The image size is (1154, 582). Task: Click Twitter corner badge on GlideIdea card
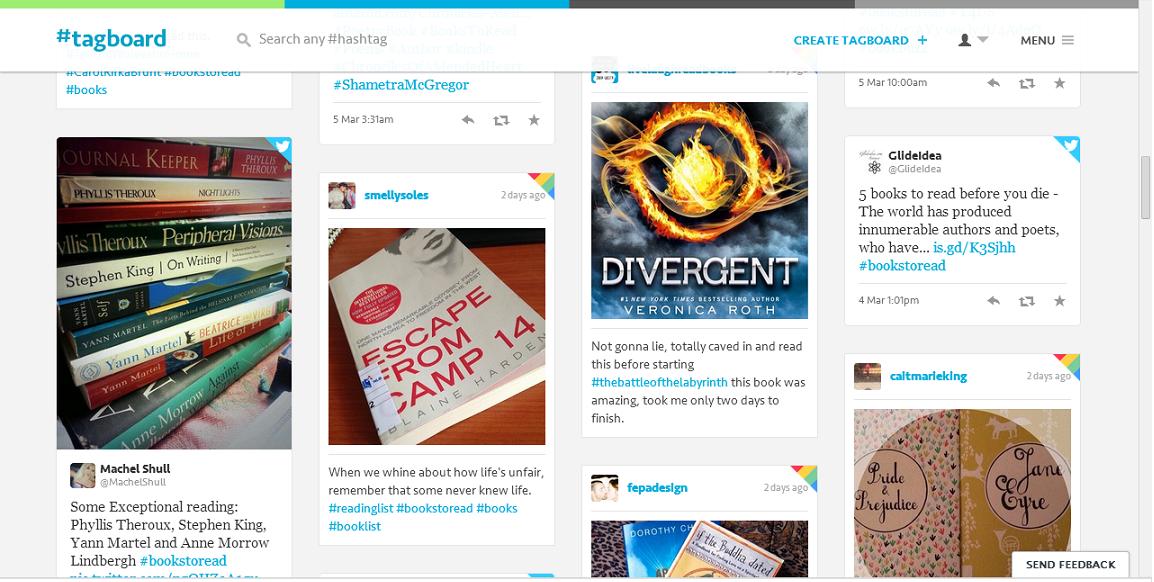pos(1071,146)
